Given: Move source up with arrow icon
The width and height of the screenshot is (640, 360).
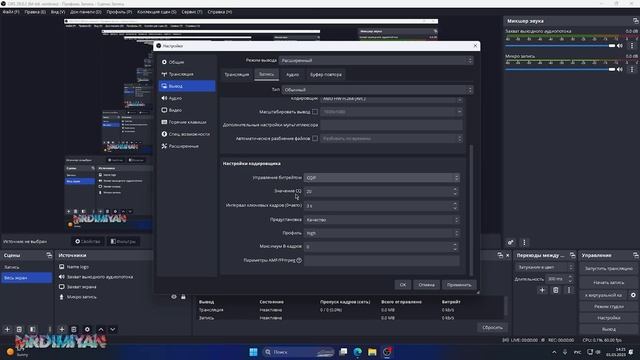Looking at the screenshot, I should coord(101,329).
